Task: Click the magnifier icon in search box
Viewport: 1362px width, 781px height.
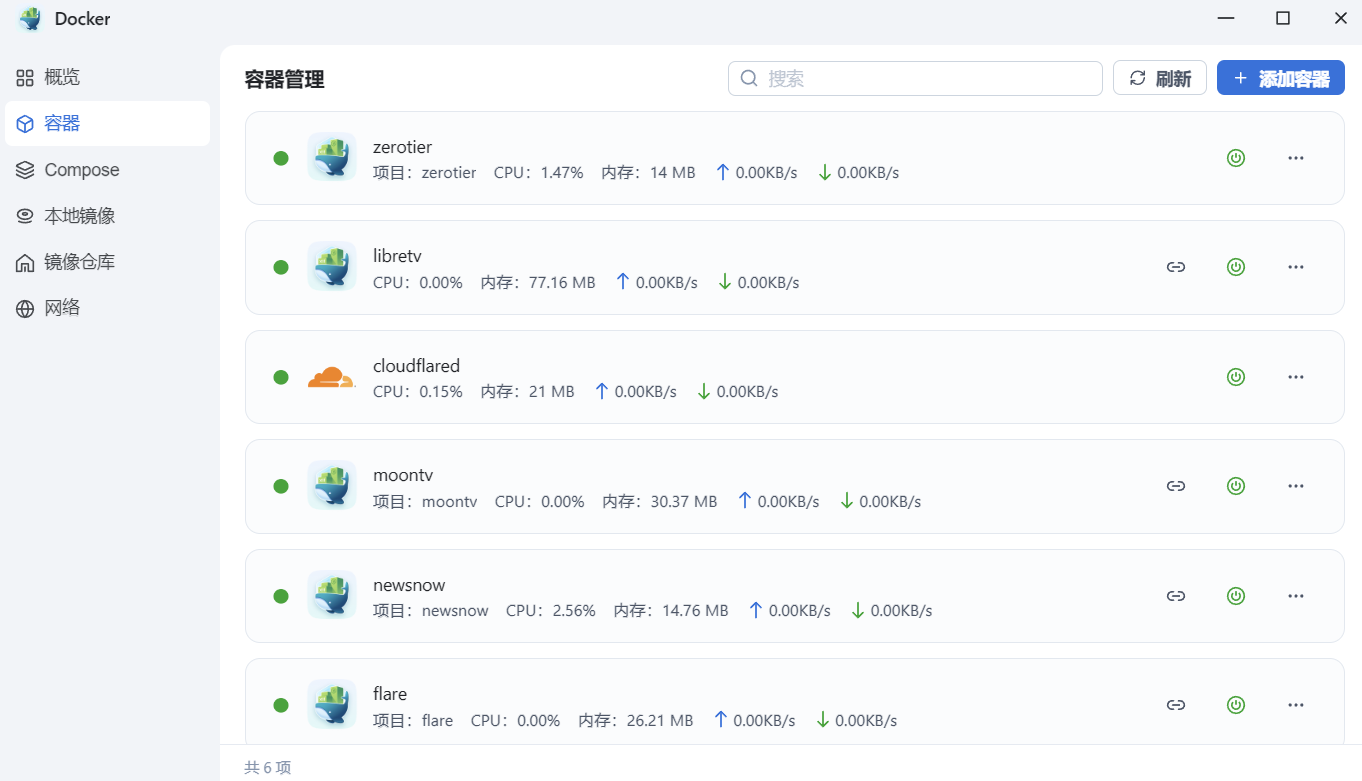Action: pyautogui.click(x=749, y=78)
